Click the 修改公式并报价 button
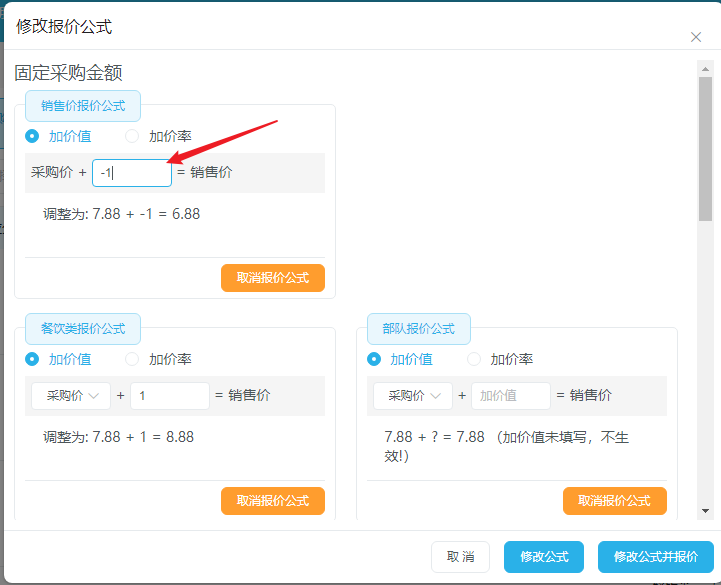 point(656,557)
